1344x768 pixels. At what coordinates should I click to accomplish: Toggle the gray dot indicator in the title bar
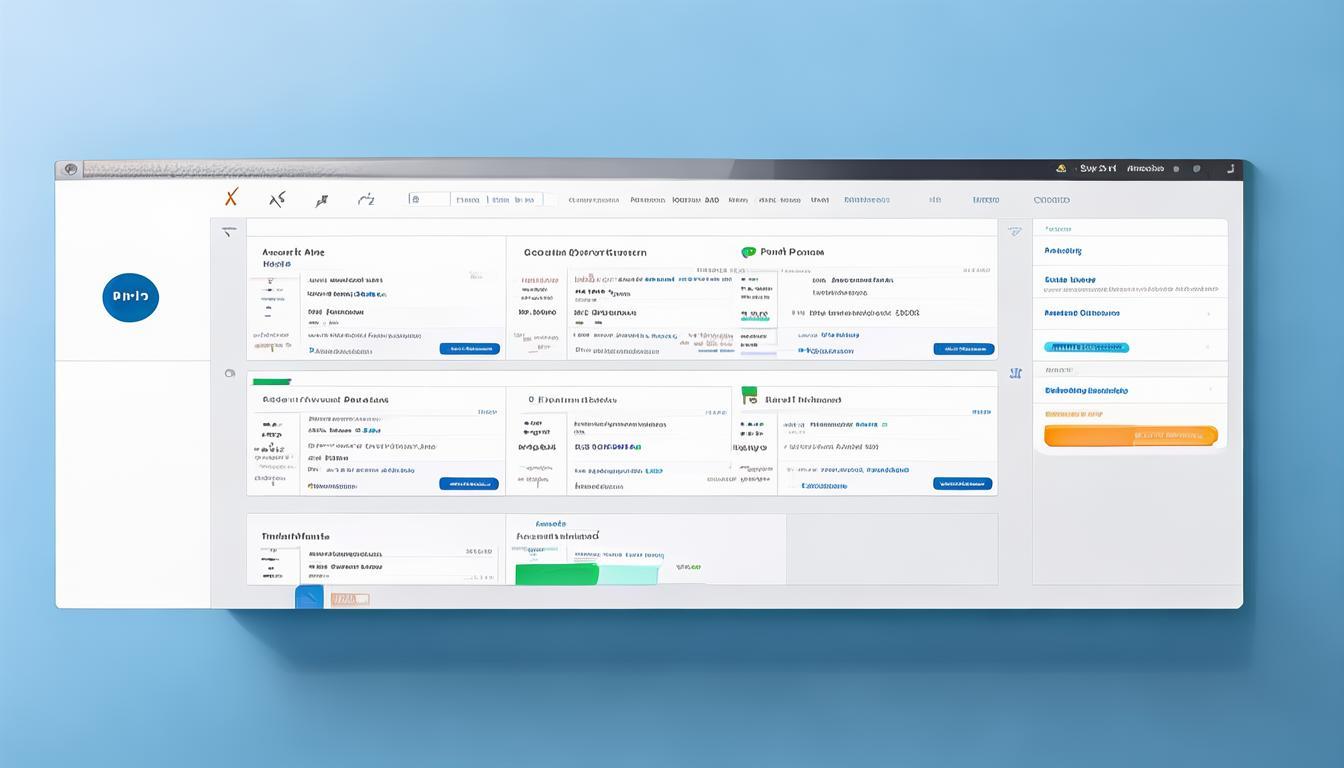coord(1176,169)
